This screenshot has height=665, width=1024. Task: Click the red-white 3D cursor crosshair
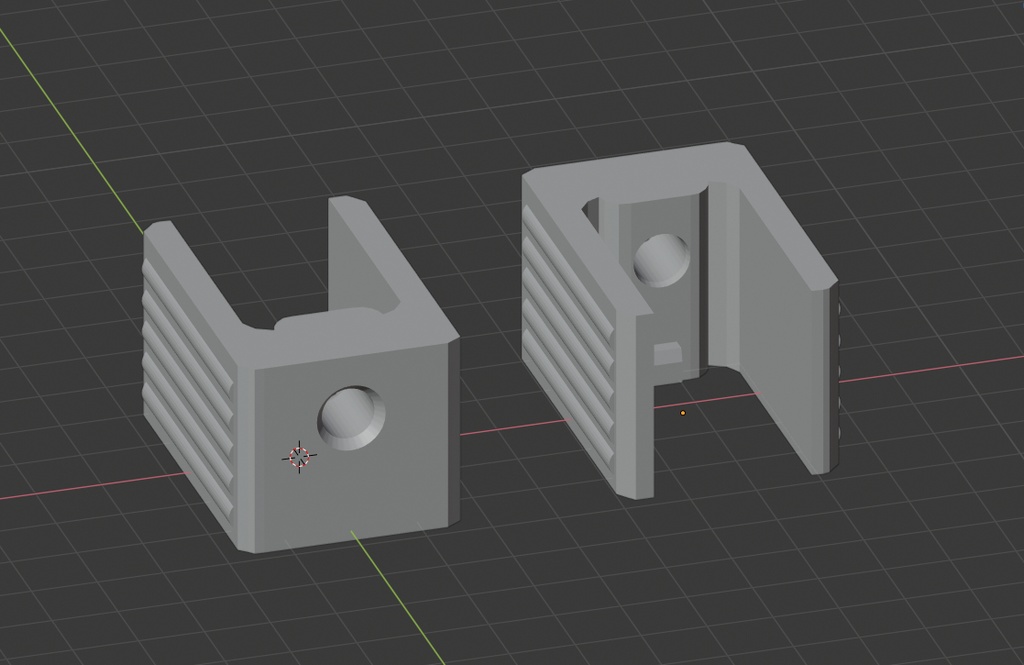(x=299, y=456)
